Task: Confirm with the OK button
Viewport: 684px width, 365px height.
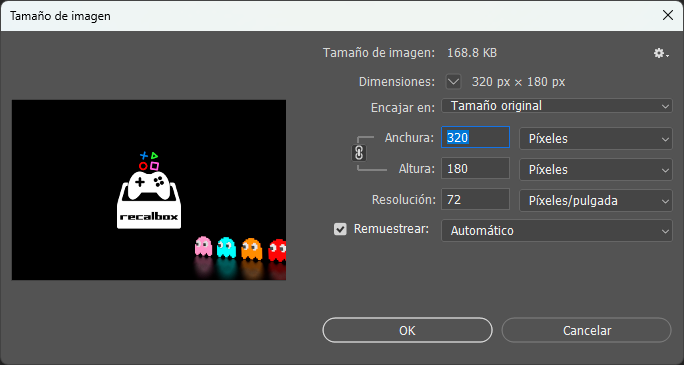Action: pos(407,330)
